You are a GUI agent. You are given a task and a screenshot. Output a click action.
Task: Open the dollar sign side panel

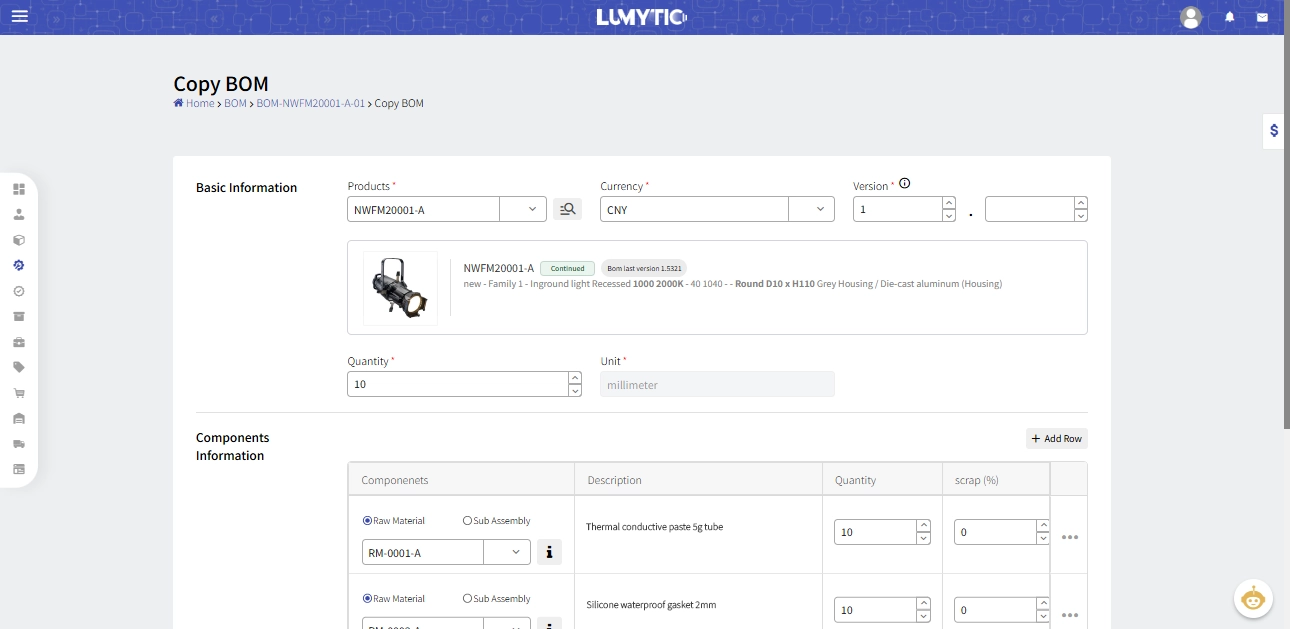click(x=1274, y=130)
